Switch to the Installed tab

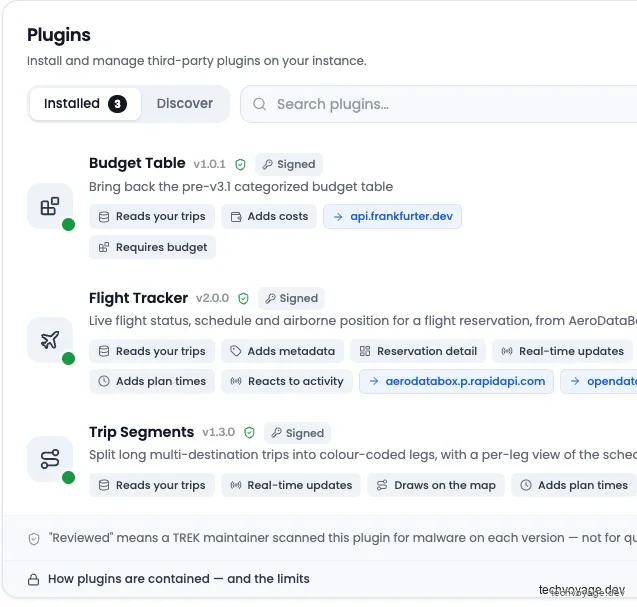pos(85,104)
